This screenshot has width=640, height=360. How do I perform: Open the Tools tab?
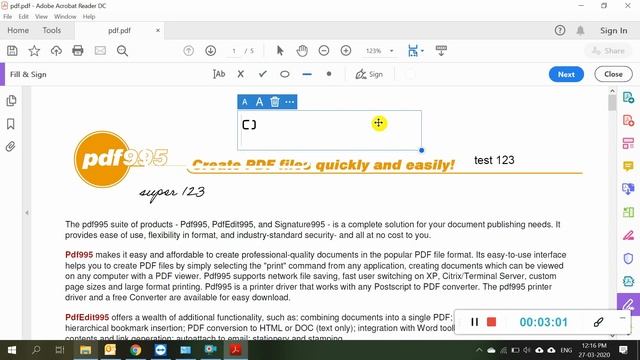[51, 30]
